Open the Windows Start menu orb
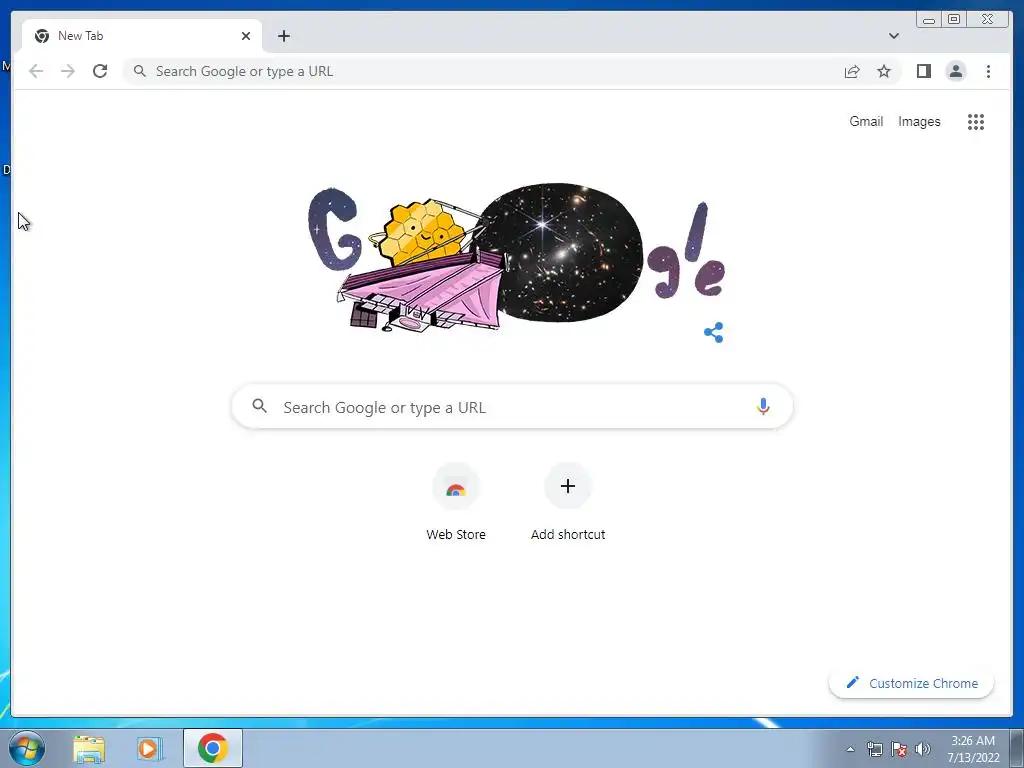 click(x=27, y=748)
